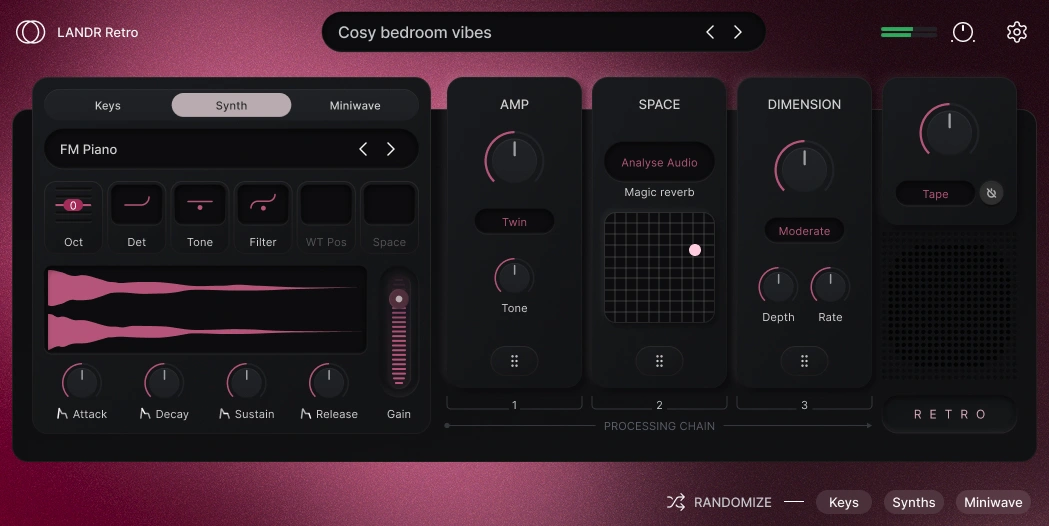Viewport: 1049px width, 526px height.
Task: Click the master volume dial icon
Action: tap(963, 32)
